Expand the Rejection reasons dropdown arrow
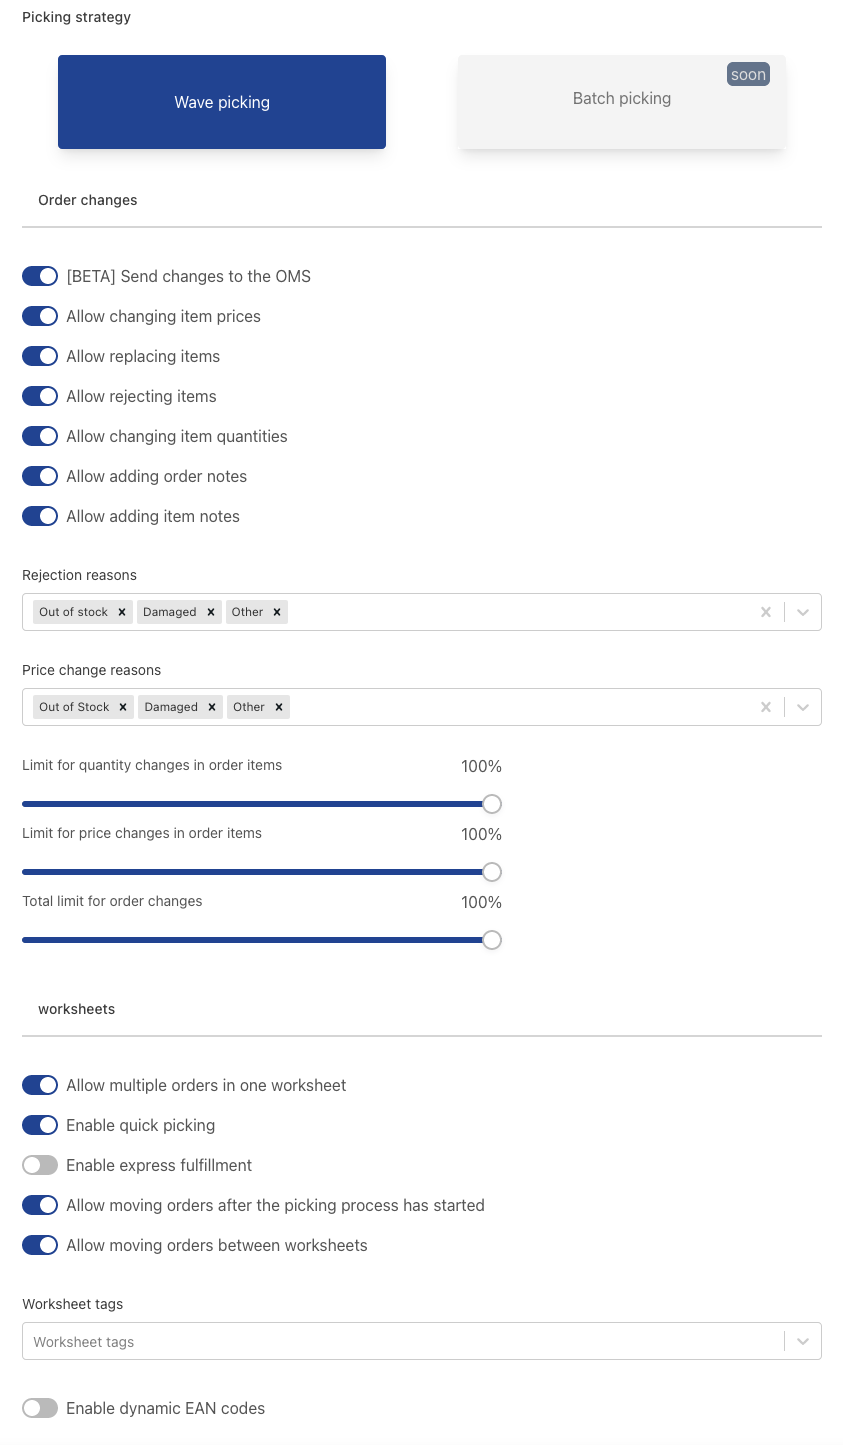843x1445 pixels. pos(803,612)
